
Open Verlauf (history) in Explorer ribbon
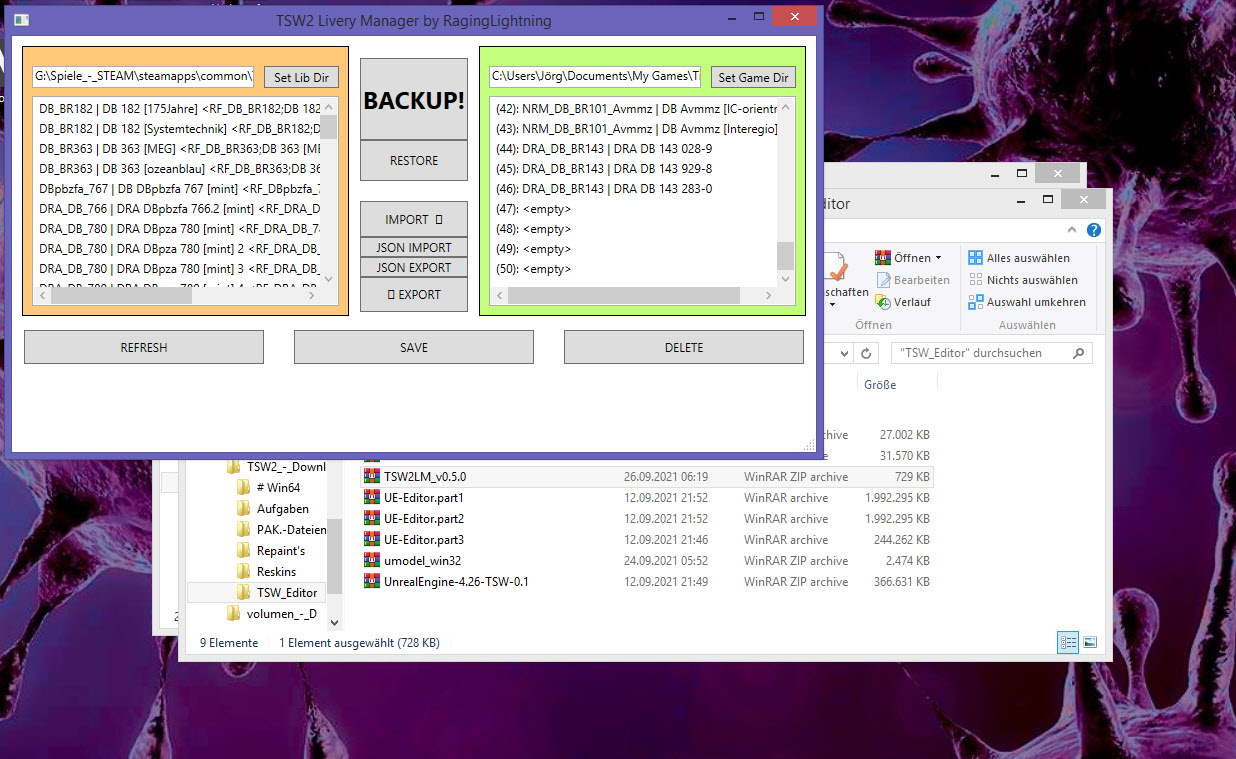[x=903, y=302]
